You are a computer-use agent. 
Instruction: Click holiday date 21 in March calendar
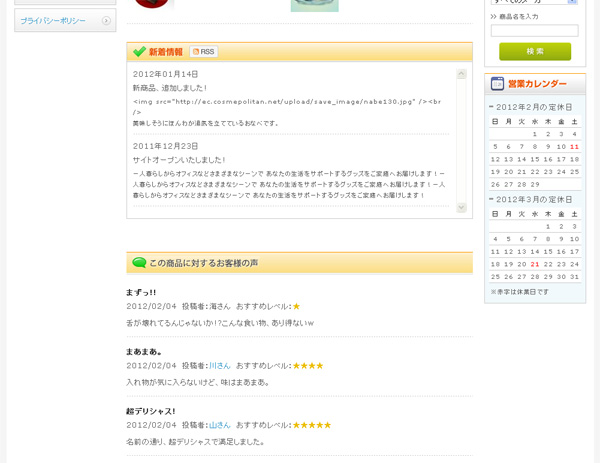point(535,264)
